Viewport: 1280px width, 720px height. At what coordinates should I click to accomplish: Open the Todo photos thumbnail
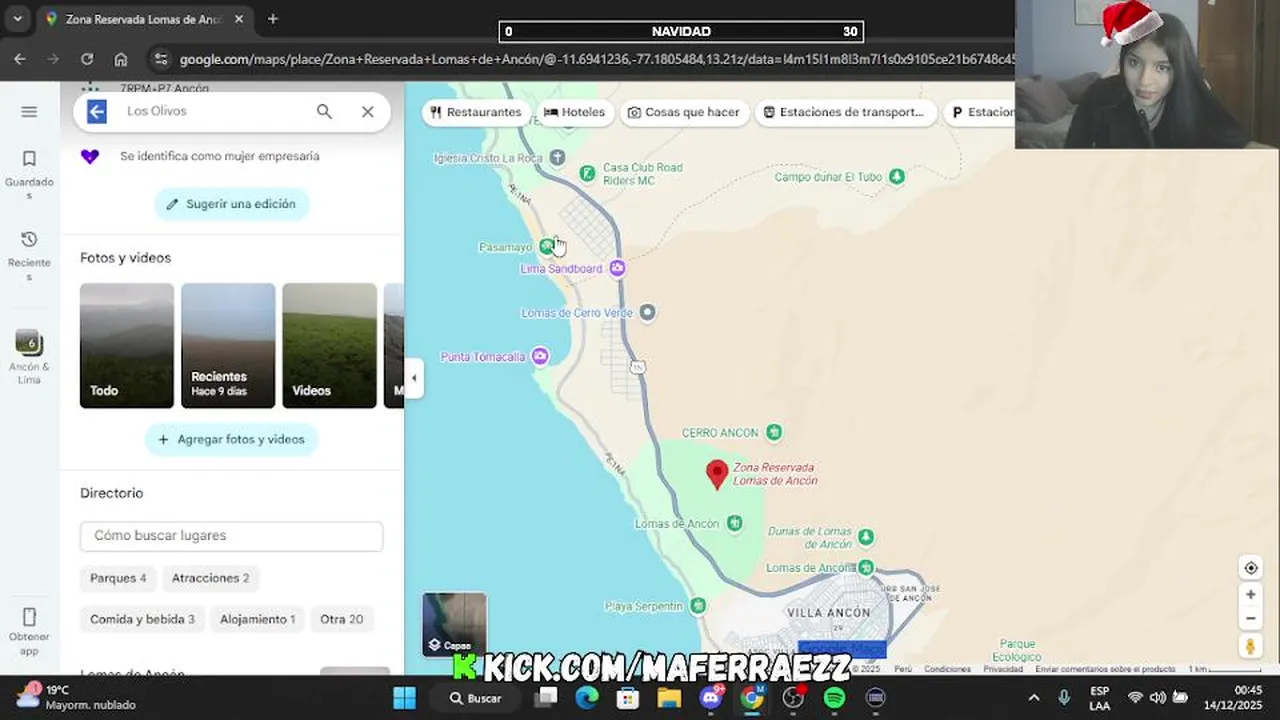tap(127, 346)
